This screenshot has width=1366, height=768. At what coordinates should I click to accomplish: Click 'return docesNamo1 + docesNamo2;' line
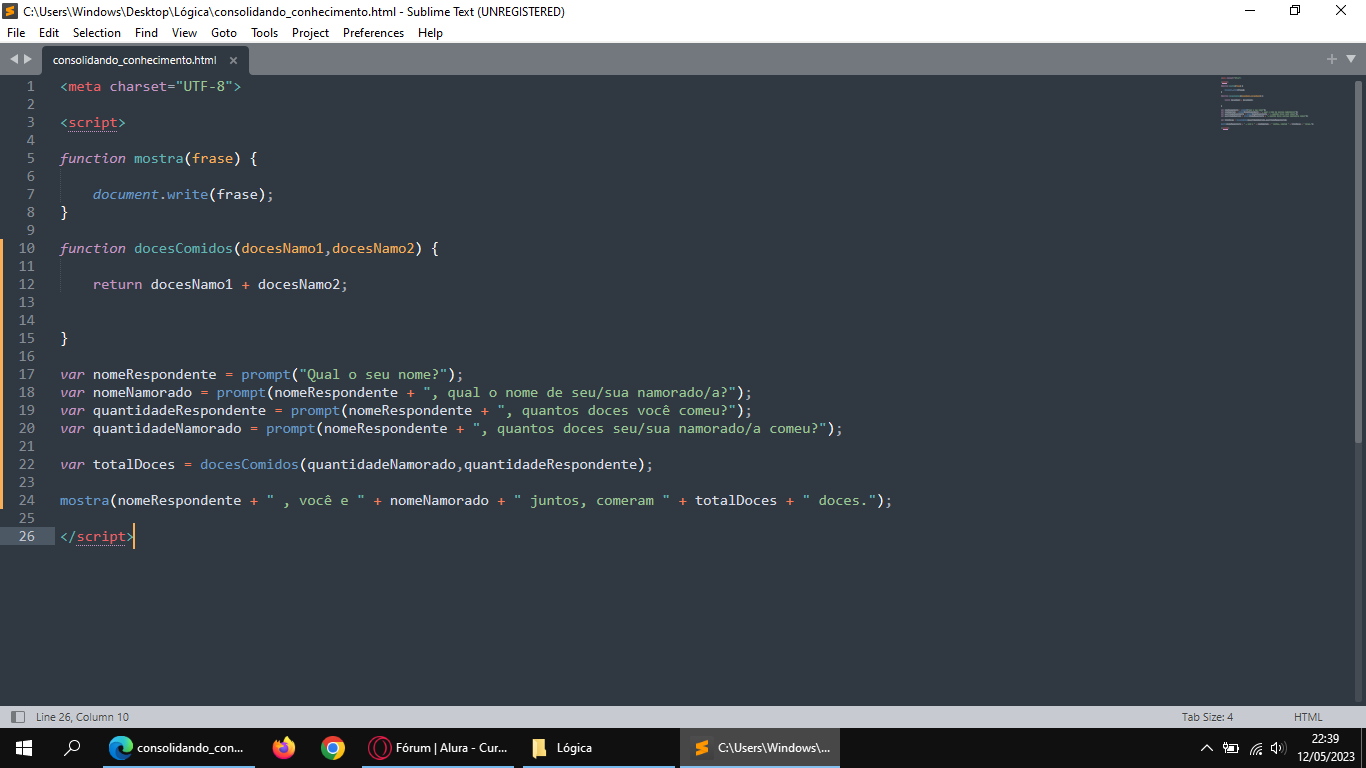(x=220, y=284)
